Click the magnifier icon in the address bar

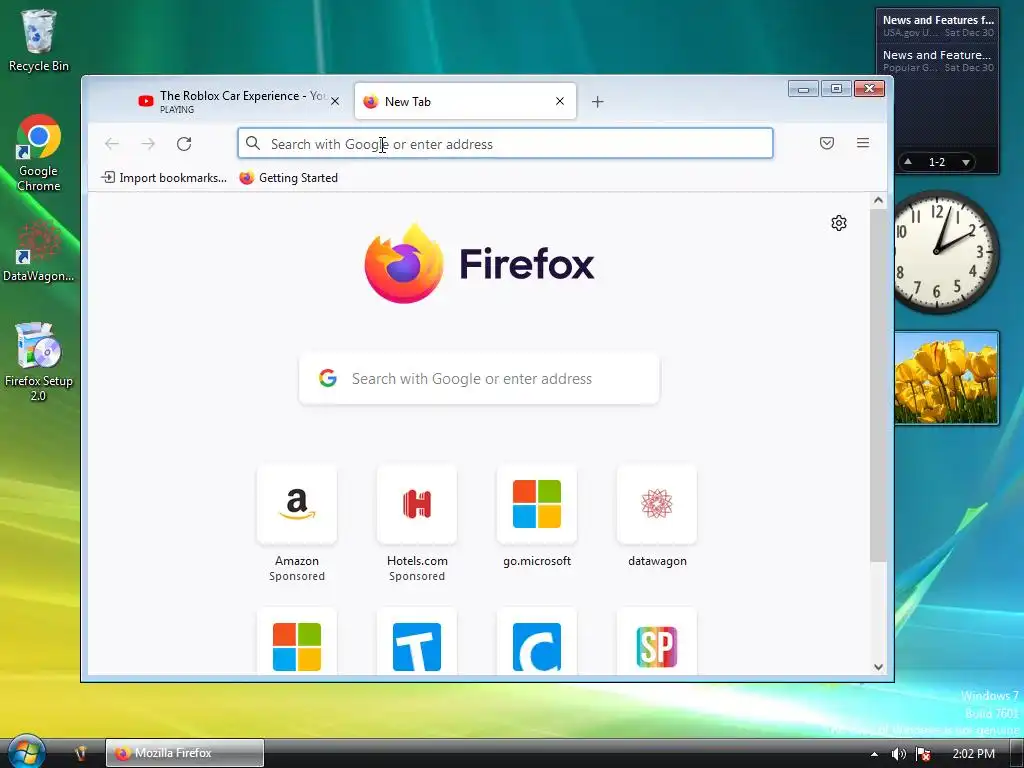click(253, 144)
